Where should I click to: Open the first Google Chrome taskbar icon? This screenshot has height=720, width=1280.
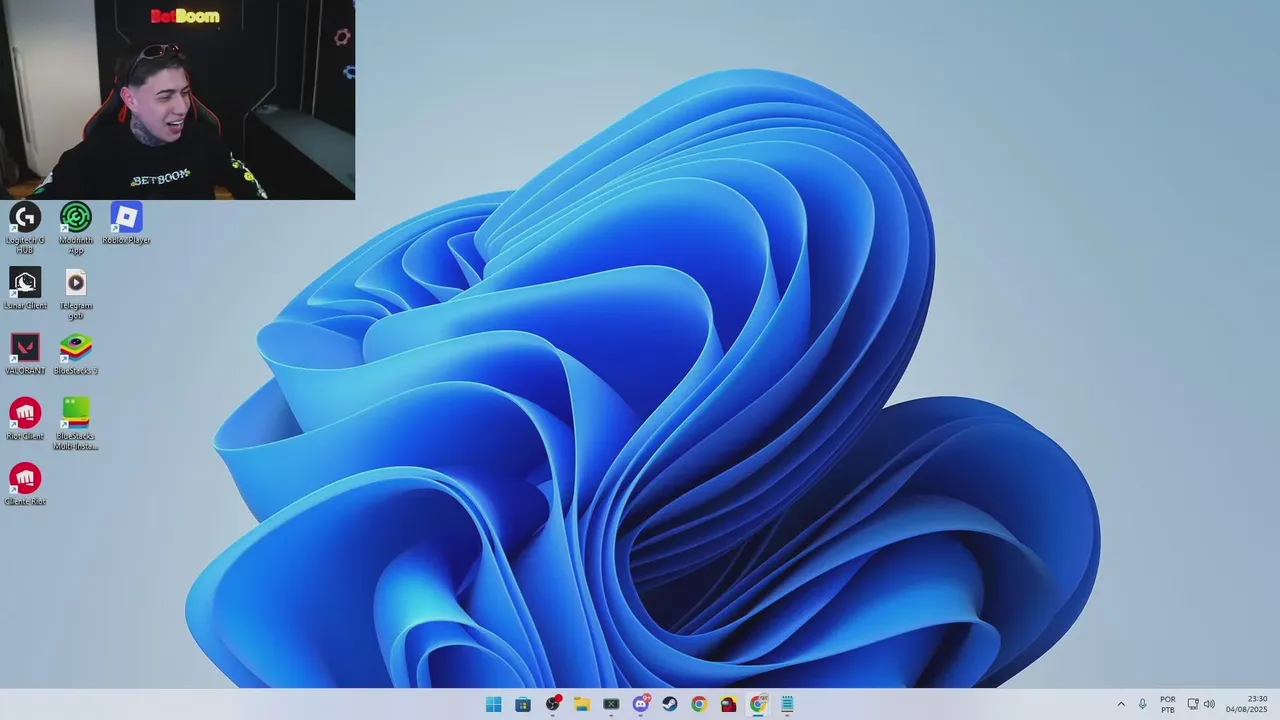pos(699,704)
